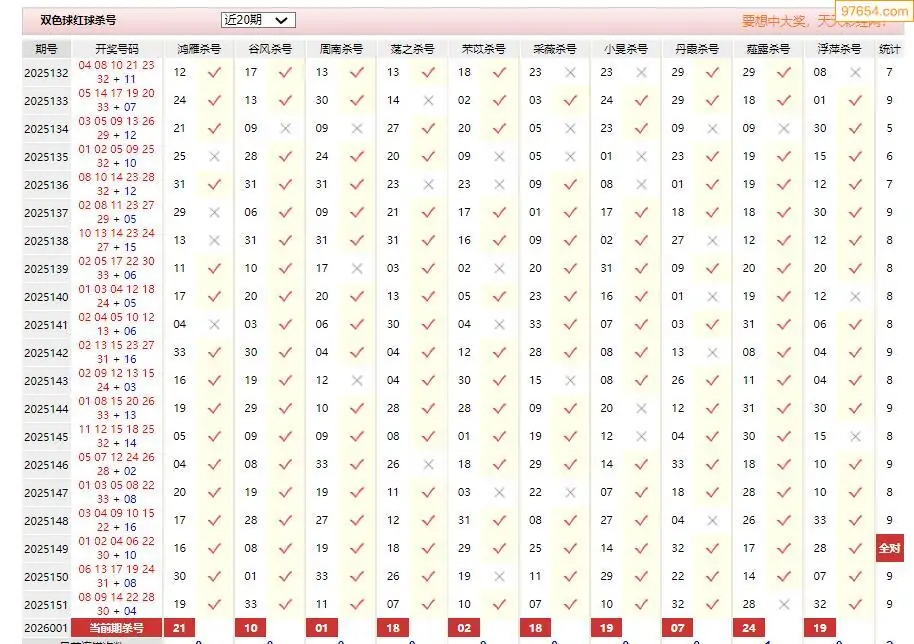The image size is (914, 644).
Task: Select issue number 2025140 in 期号 column
Action: (46, 297)
